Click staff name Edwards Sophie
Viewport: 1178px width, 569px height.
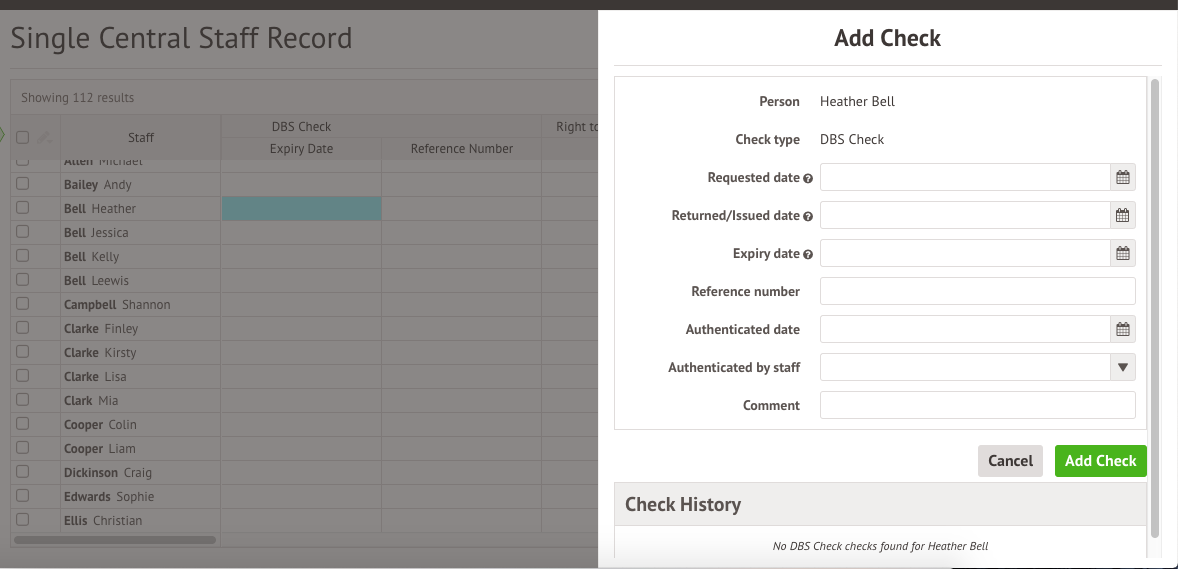click(x=109, y=497)
